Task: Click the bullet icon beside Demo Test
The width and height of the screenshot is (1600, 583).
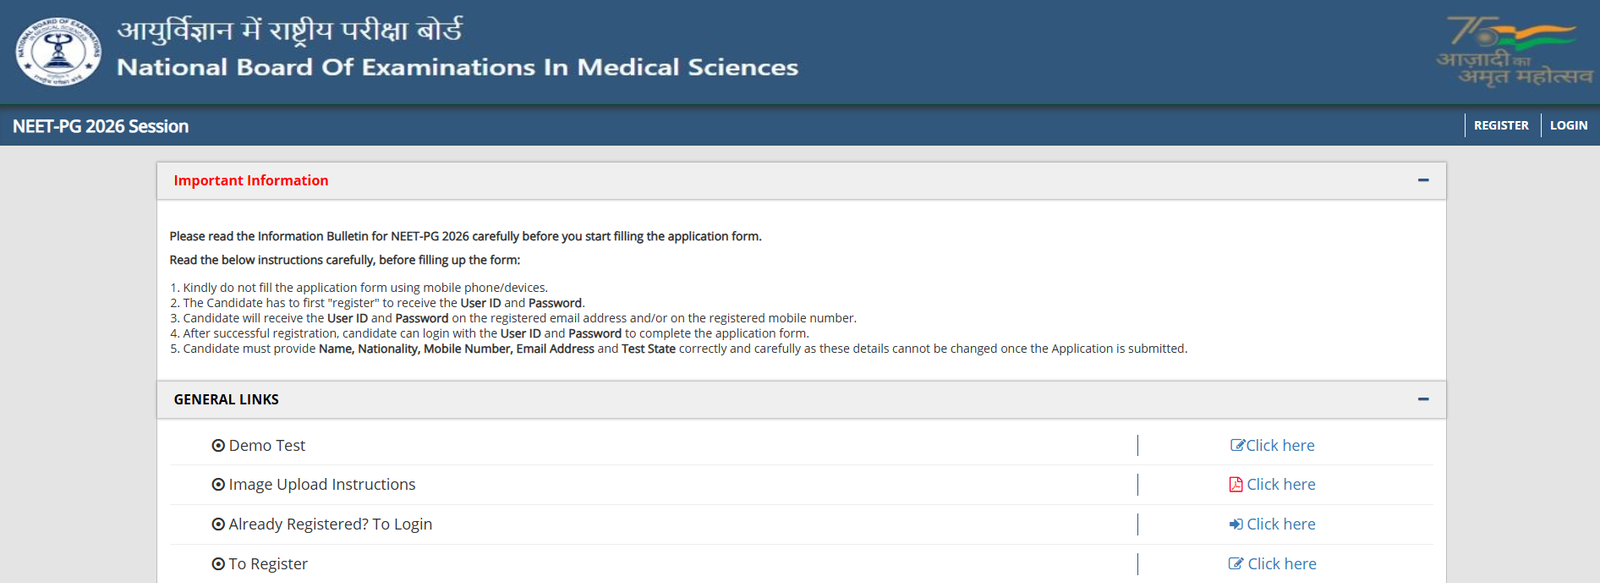Action: pos(218,446)
